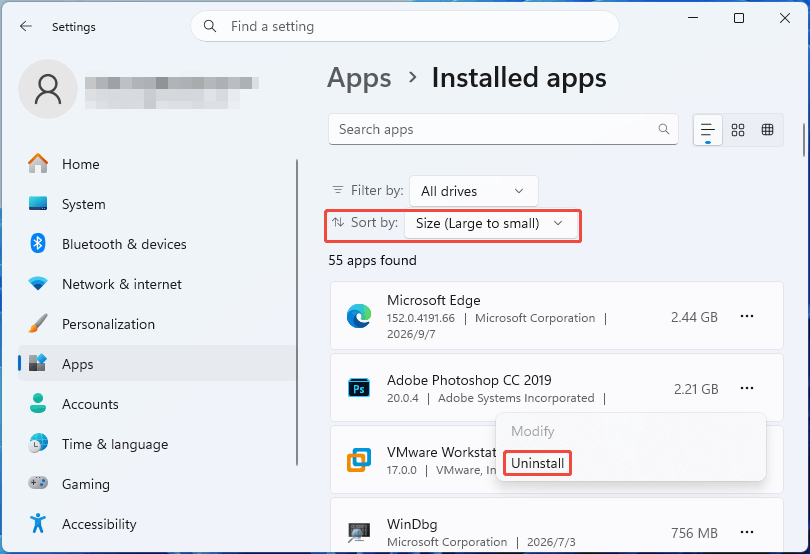This screenshot has height=554, width=810.
Task: Select Modify in the context menu
Action: tap(533, 431)
